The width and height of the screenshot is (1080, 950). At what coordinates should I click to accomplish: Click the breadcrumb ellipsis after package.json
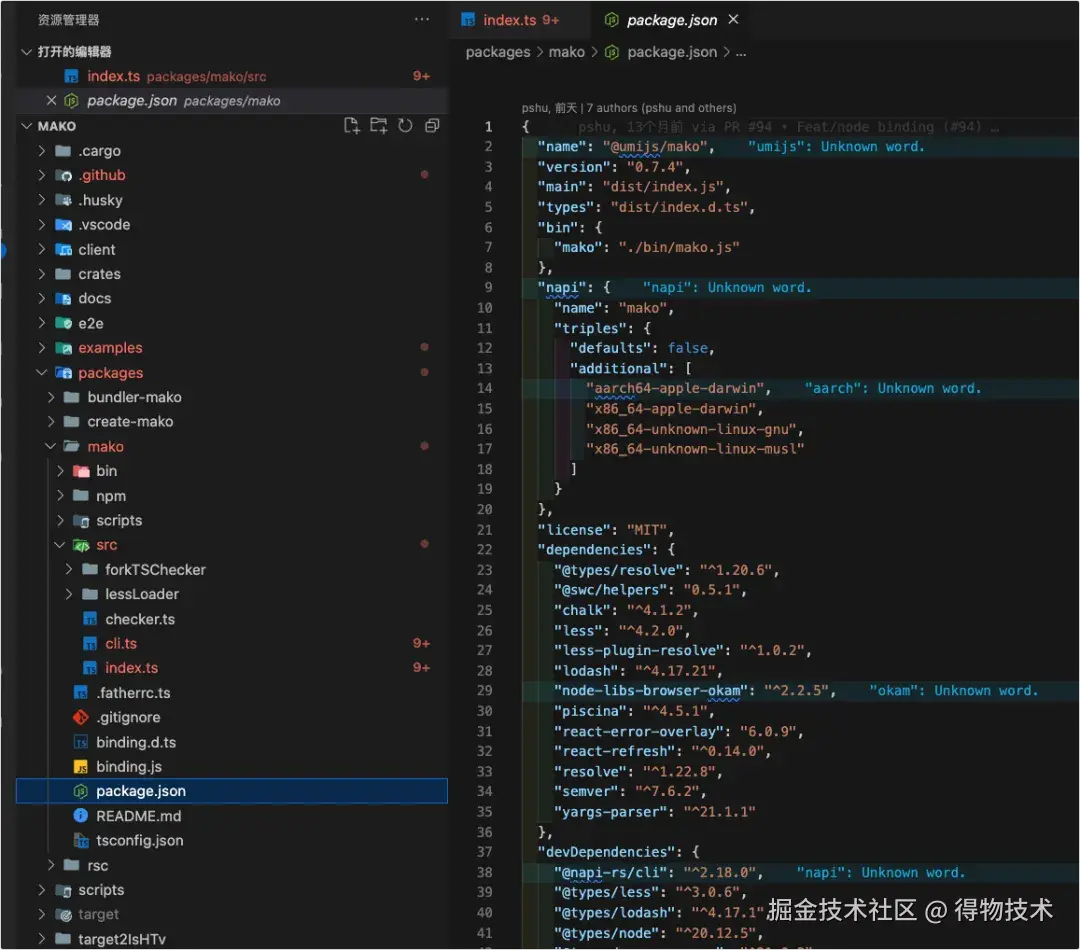(740, 52)
